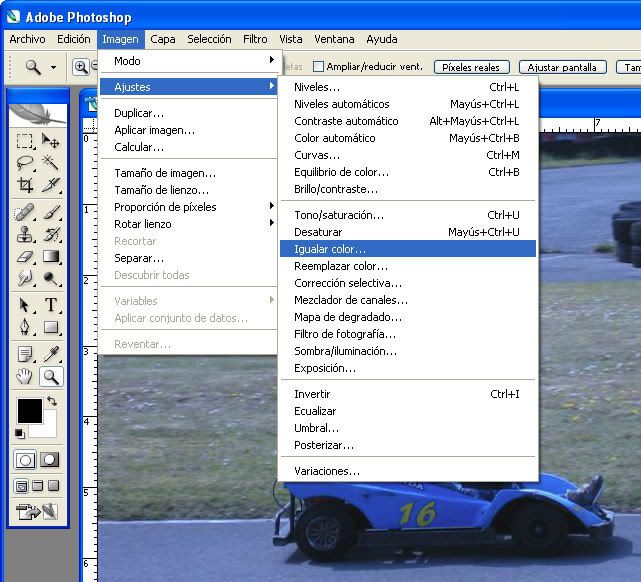Choose Tono/saturación... adjustment
This screenshot has height=582, width=641.
point(408,215)
